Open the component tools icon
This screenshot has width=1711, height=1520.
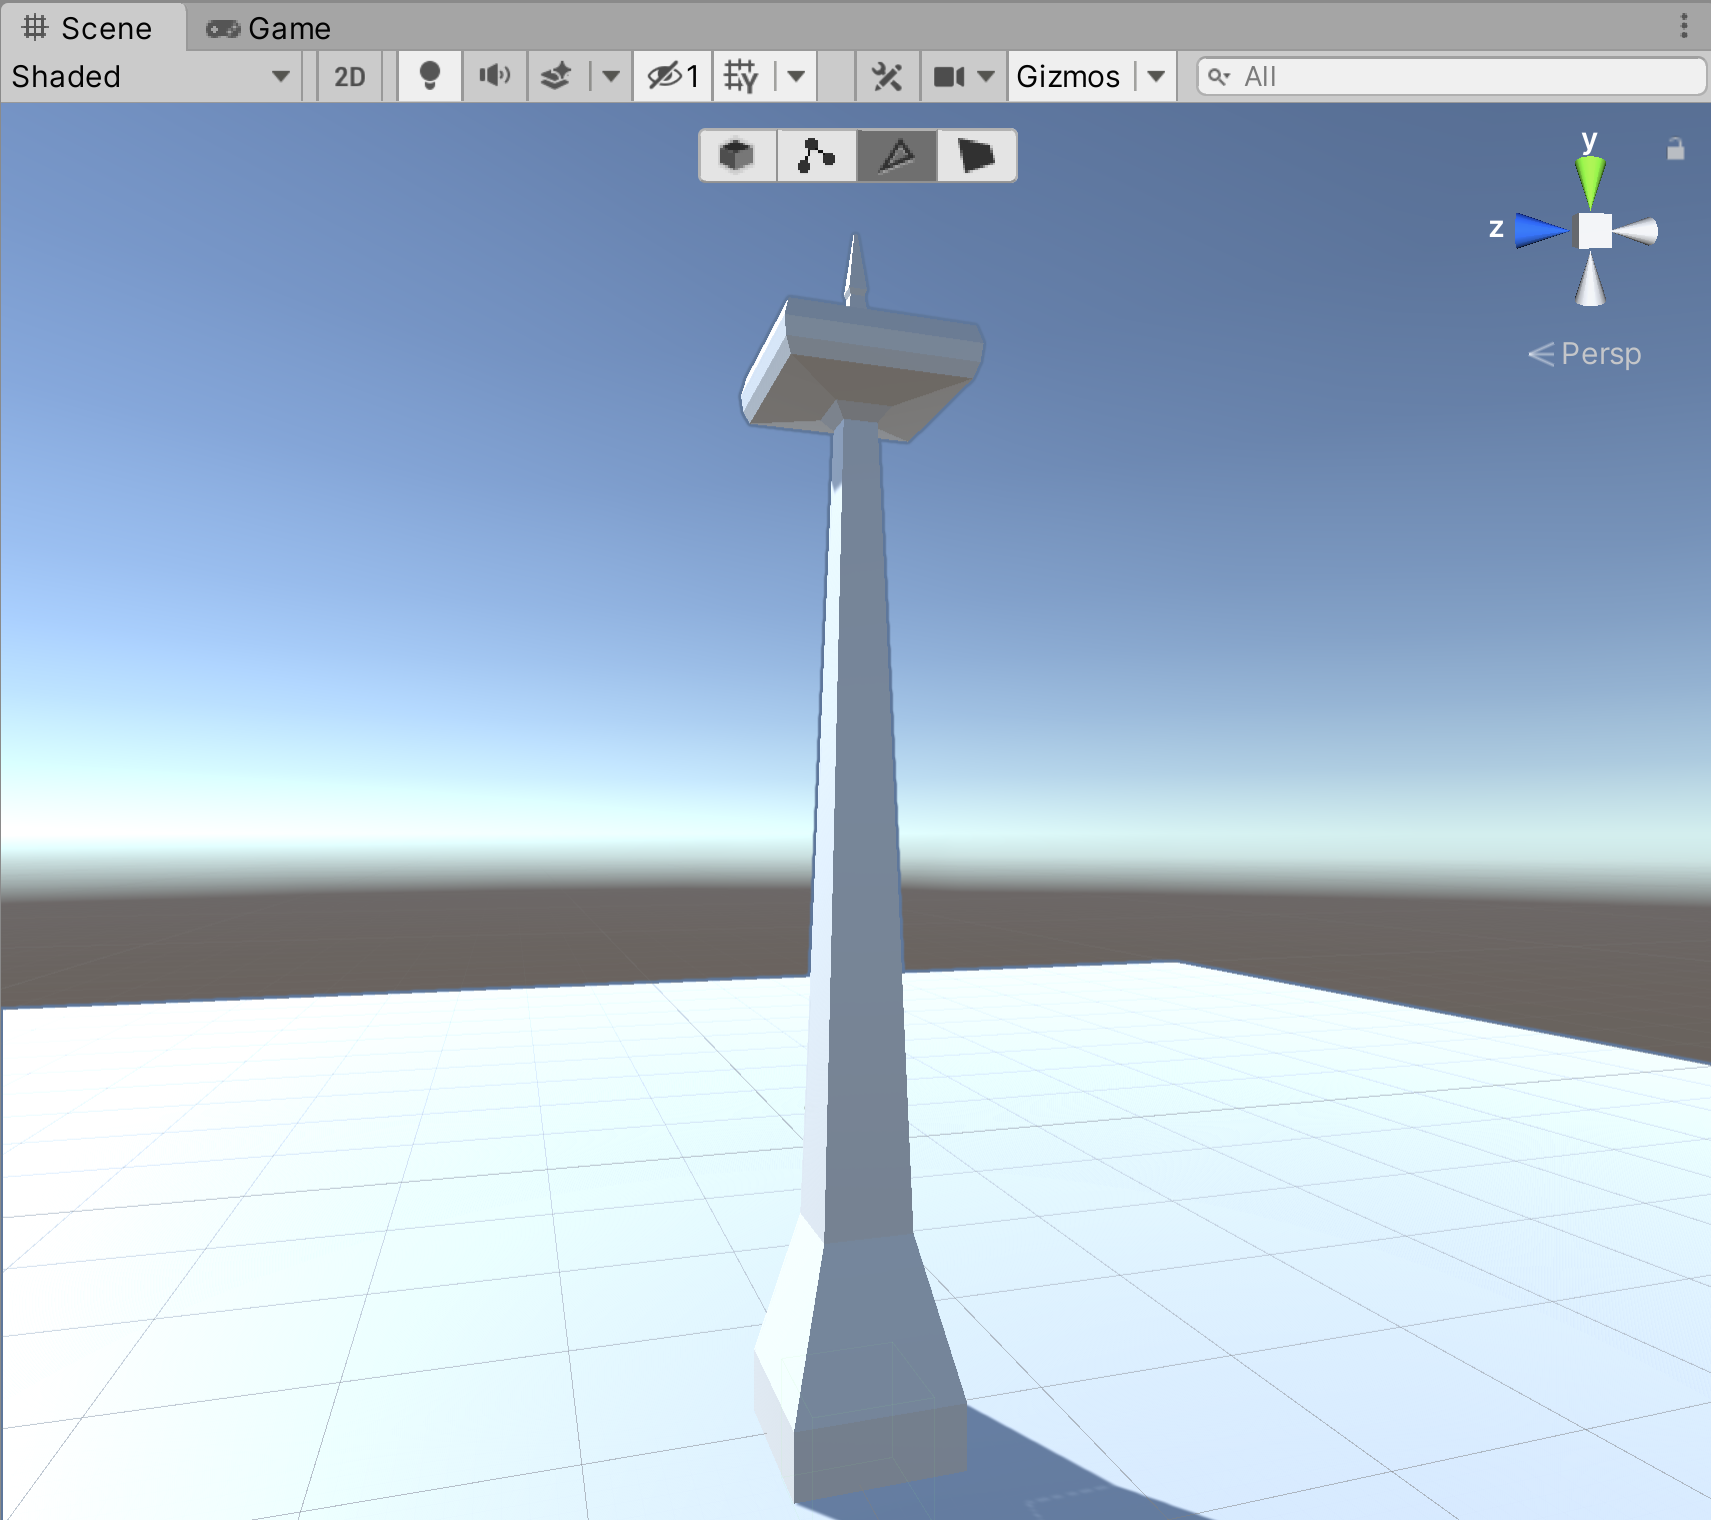[887, 77]
